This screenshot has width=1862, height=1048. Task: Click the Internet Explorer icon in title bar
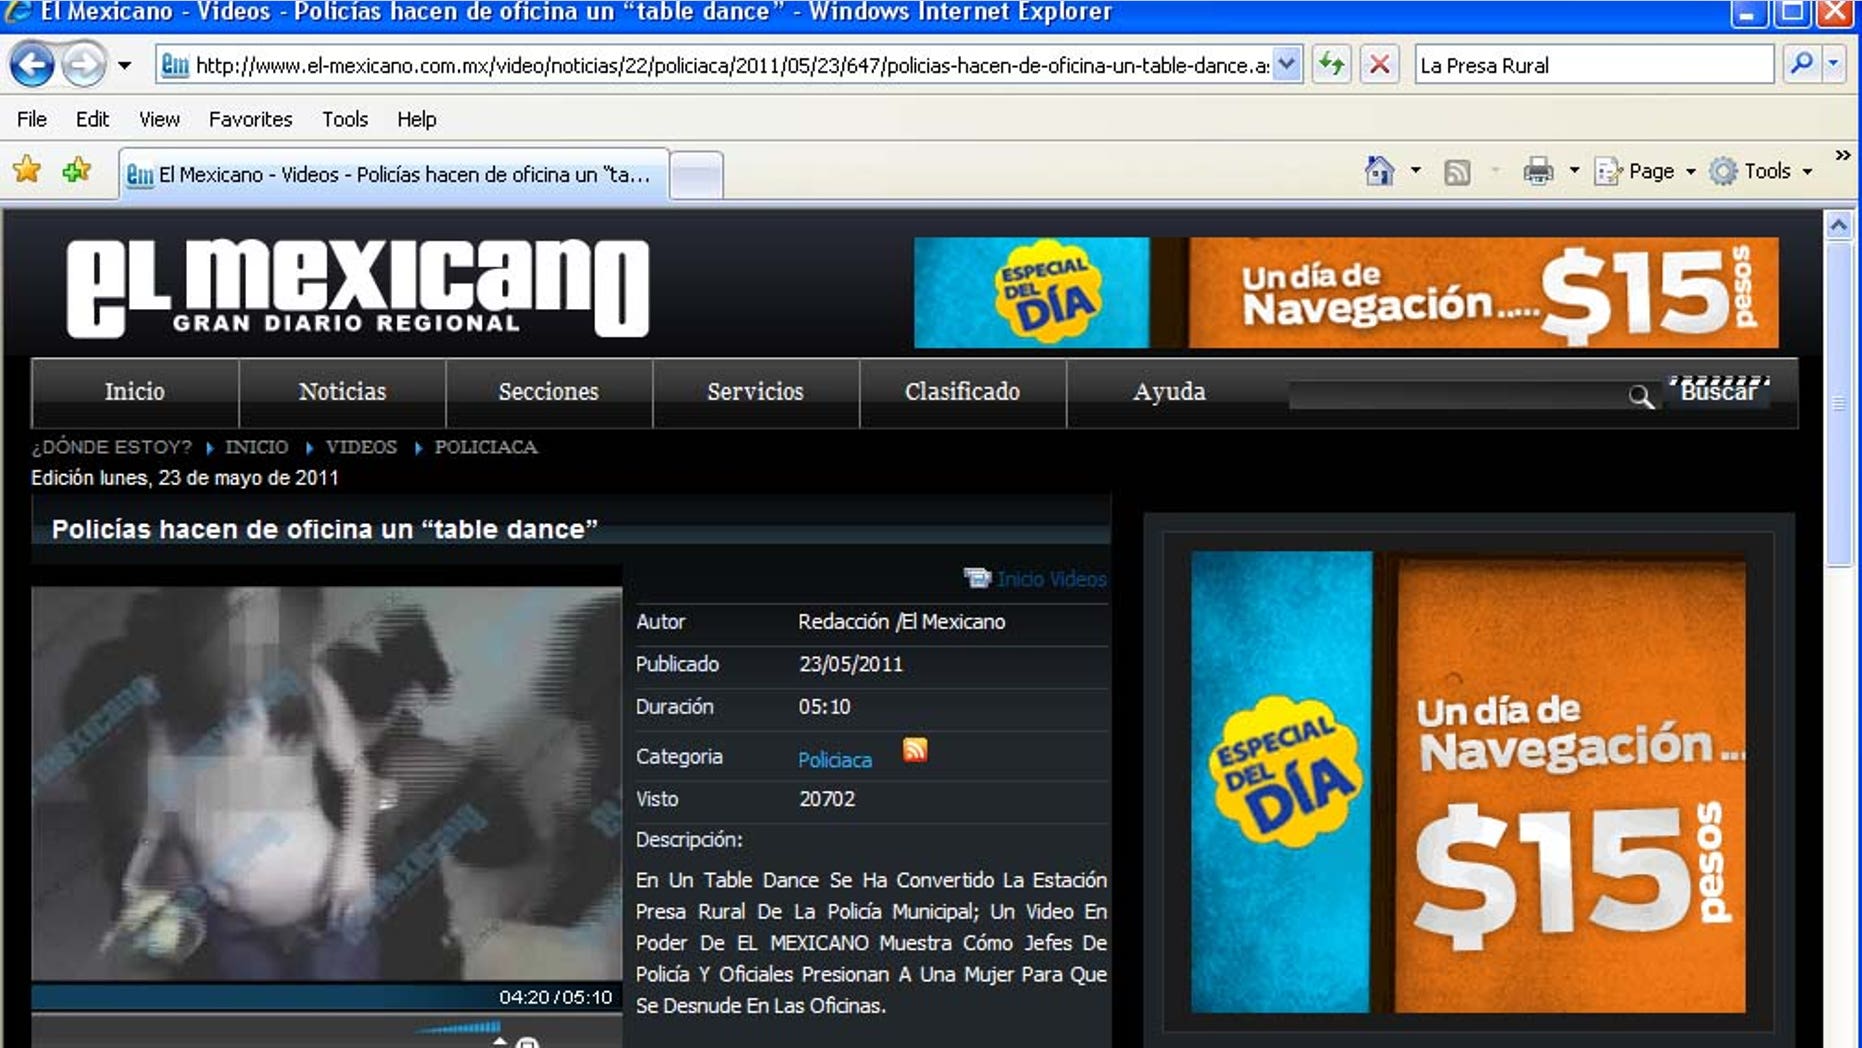click(x=18, y=12)
